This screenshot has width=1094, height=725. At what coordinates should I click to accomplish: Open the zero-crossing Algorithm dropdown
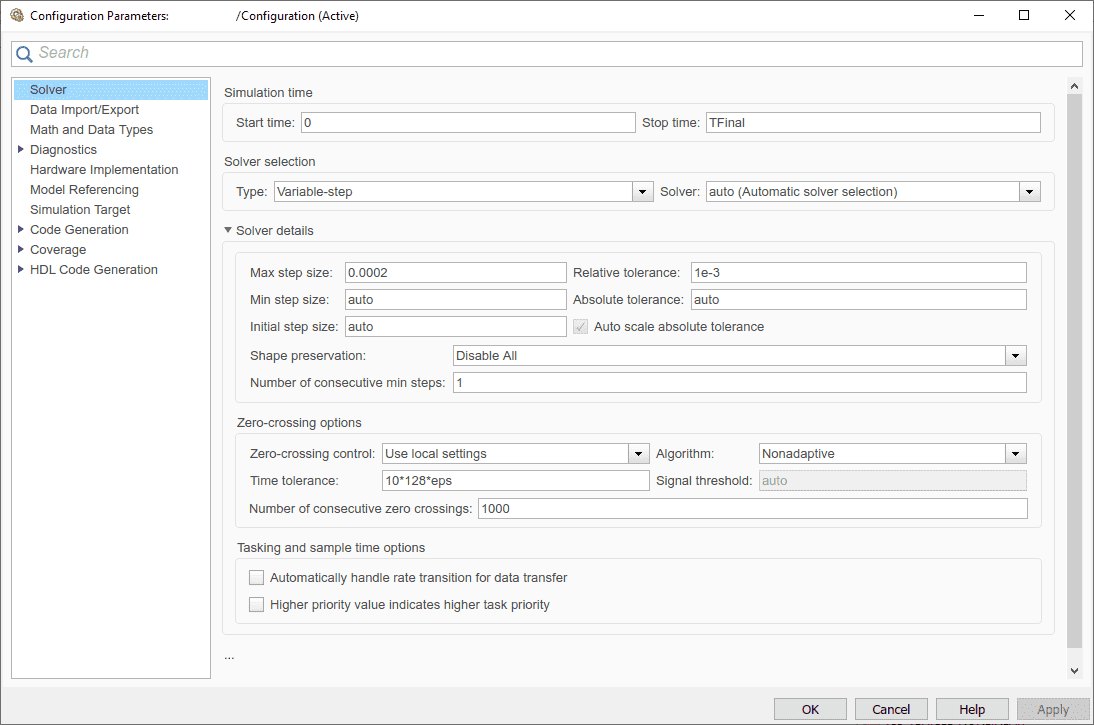point(1016,454)
